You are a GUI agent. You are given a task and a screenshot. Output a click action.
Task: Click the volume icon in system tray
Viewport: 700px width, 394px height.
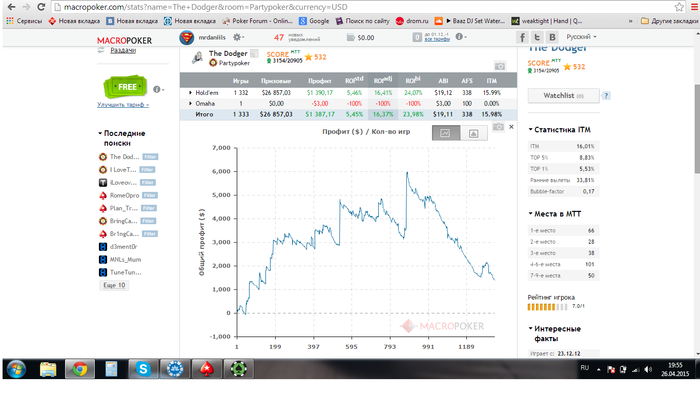(648, 369)
